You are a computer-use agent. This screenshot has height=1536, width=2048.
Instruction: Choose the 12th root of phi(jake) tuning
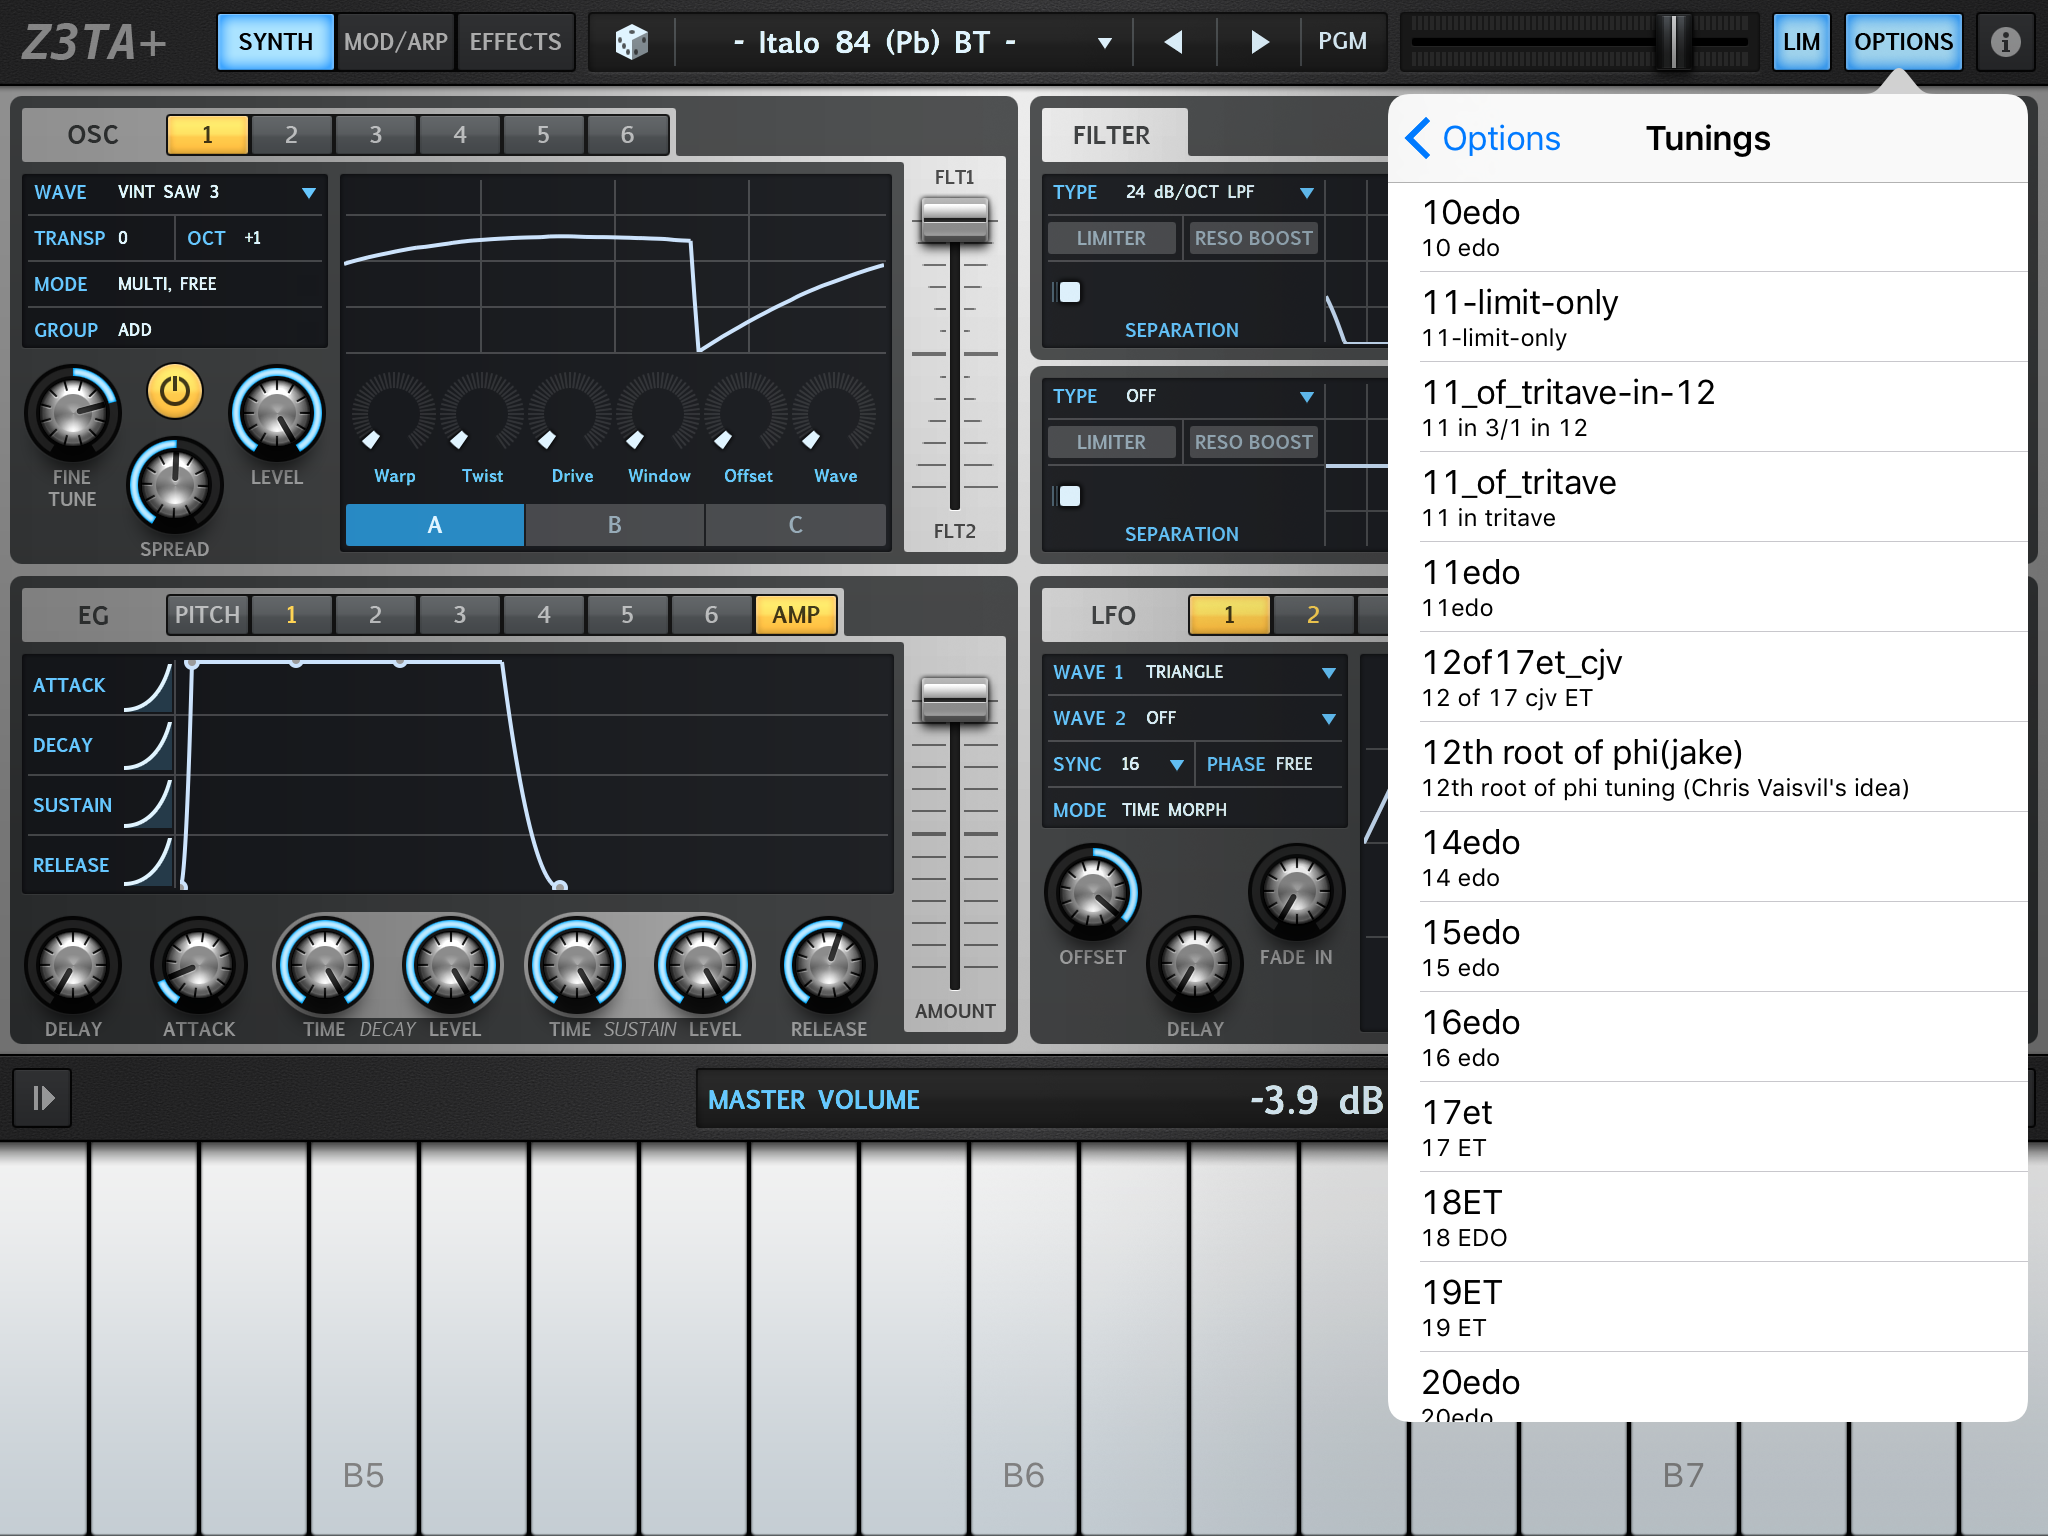click(1708, 767)
